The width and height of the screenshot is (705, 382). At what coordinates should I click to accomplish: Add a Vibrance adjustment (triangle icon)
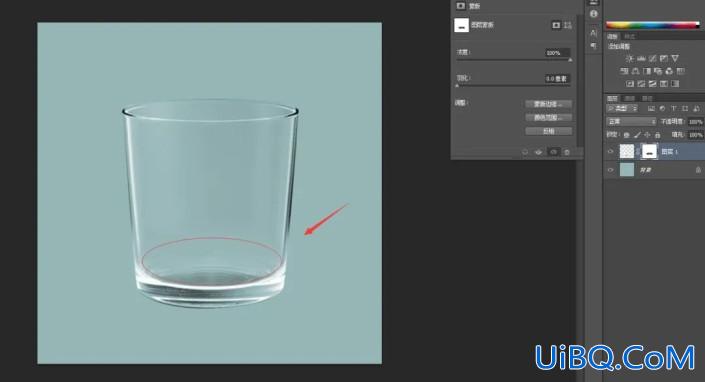(675, 58)
